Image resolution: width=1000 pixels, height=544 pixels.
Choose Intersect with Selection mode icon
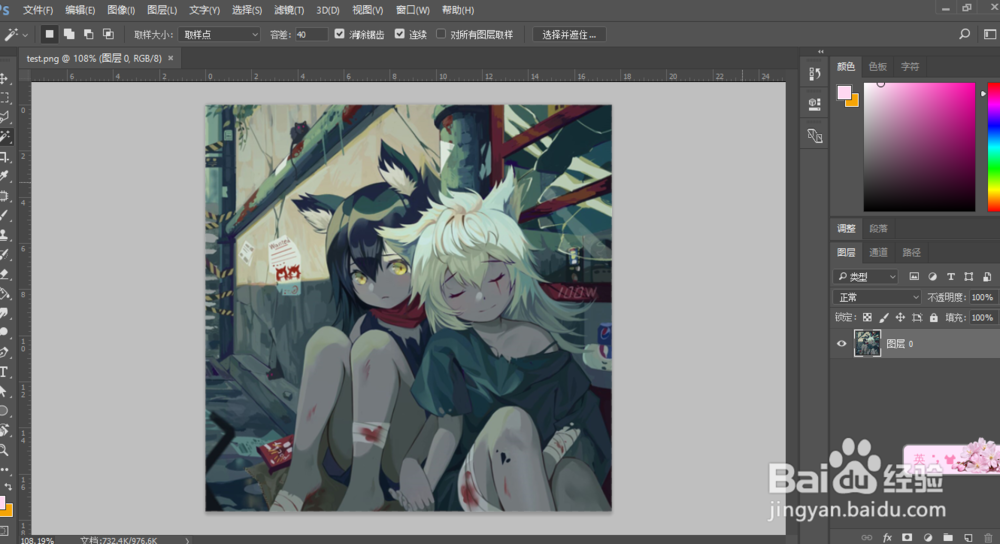(108, 34)
